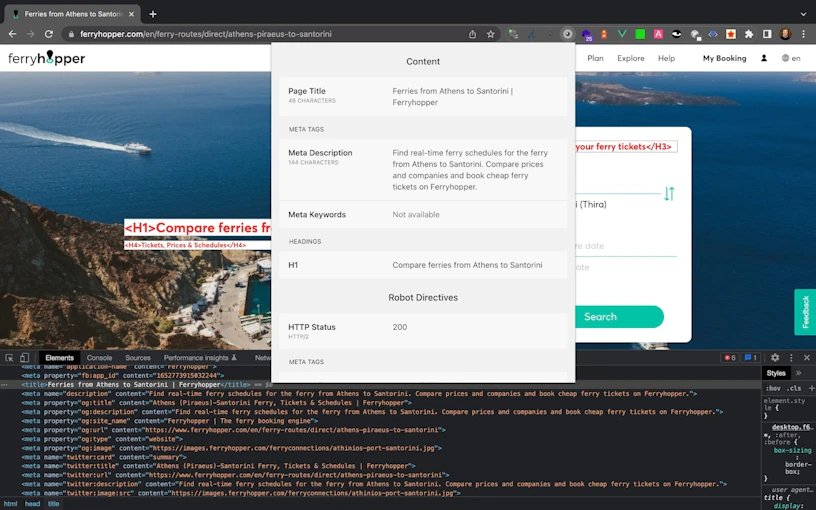Screen dimensions: 816x510
Task: Select the og:image meta tag line
Action: click(x=232, y=448)
